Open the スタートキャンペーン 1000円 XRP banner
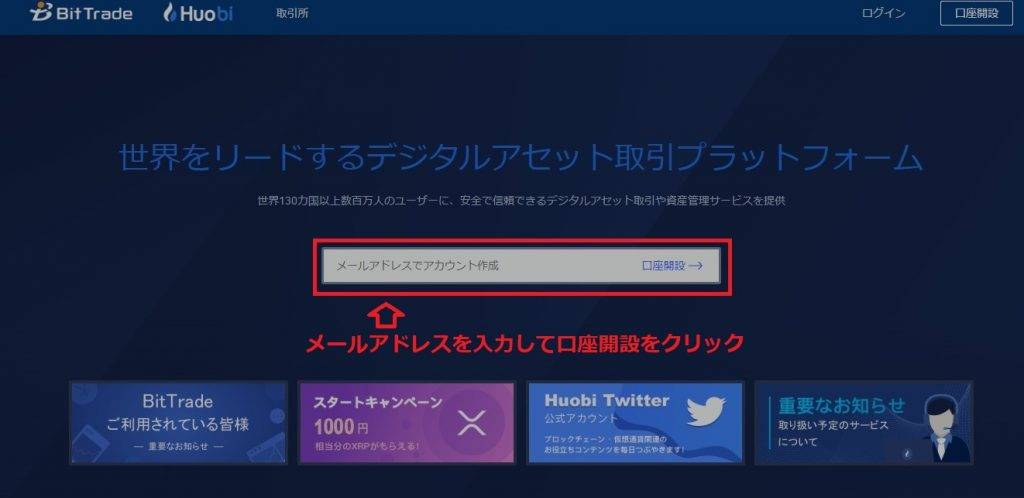The width and height of the screenshot is (1024, 498). [x=406, y=422]
